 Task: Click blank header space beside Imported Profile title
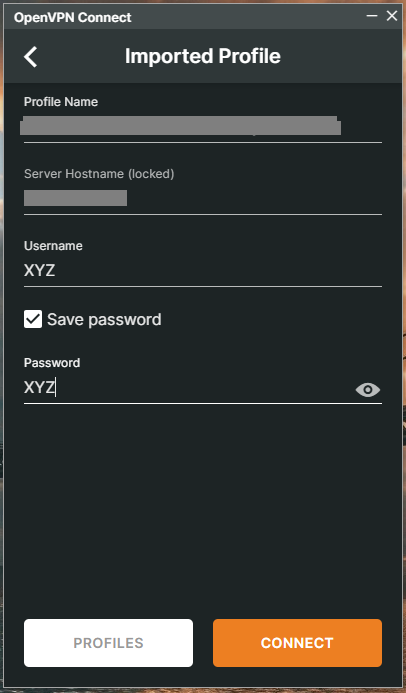pos(340,57)
